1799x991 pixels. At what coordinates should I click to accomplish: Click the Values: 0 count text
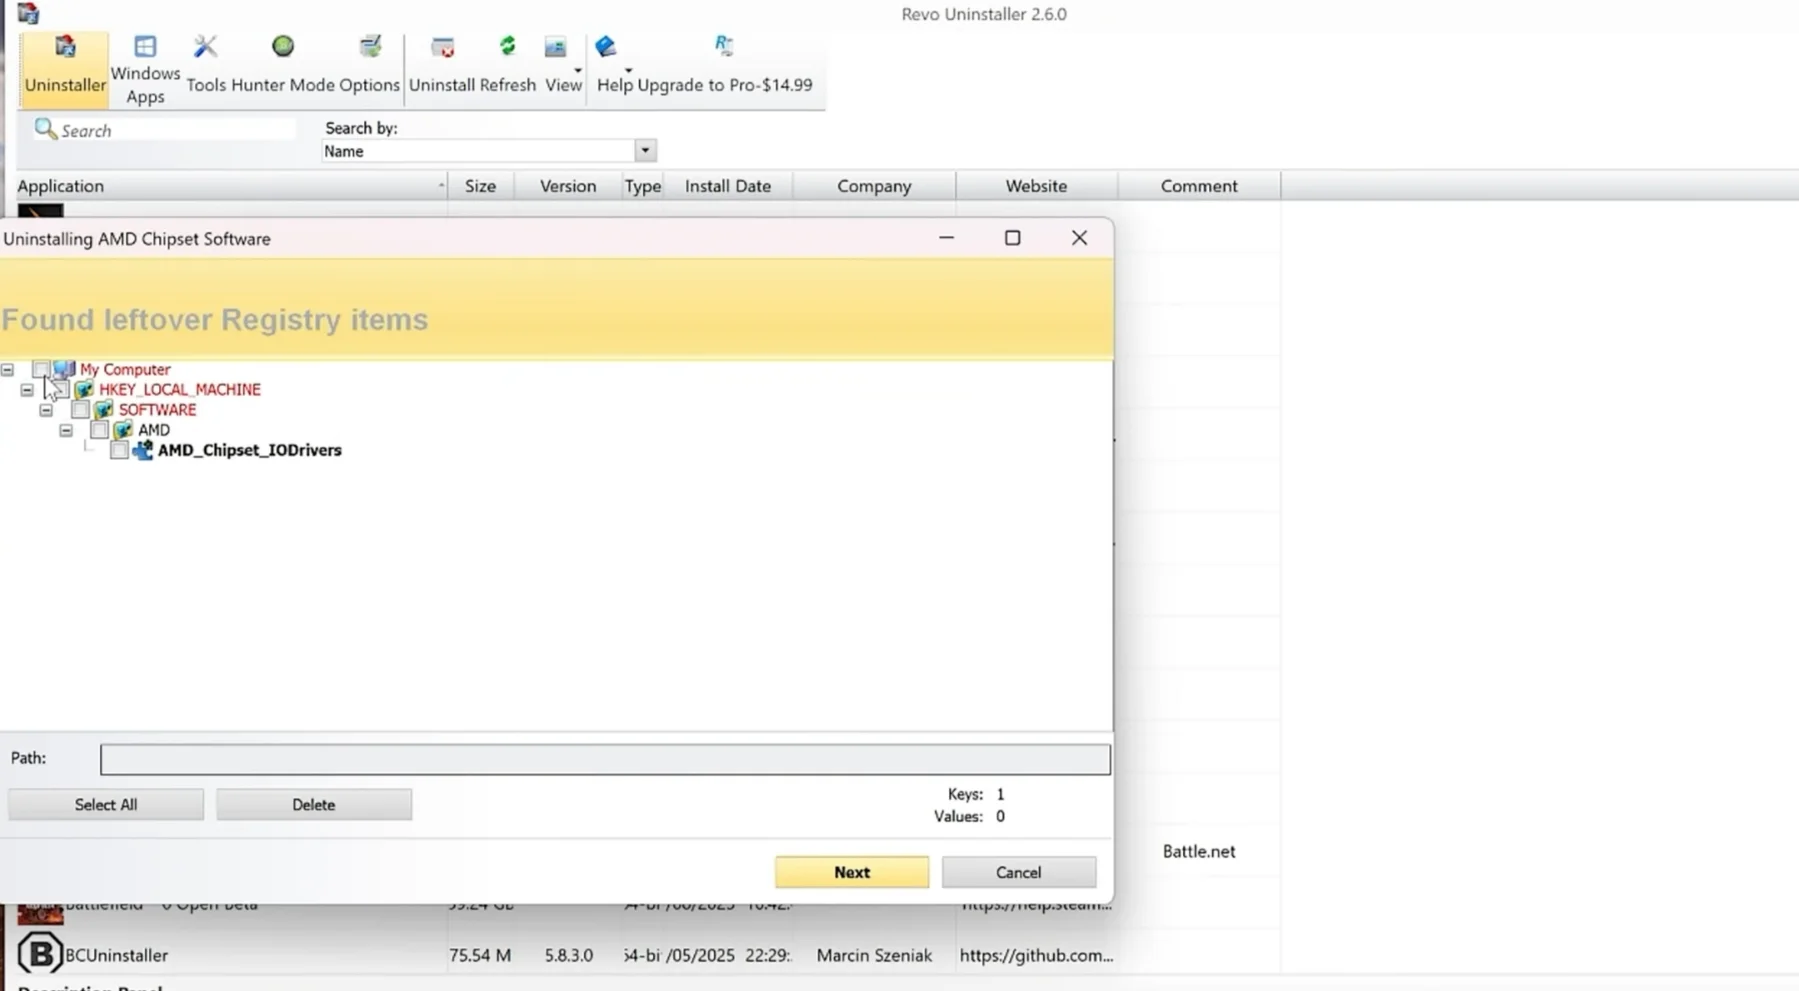[970, 816]
